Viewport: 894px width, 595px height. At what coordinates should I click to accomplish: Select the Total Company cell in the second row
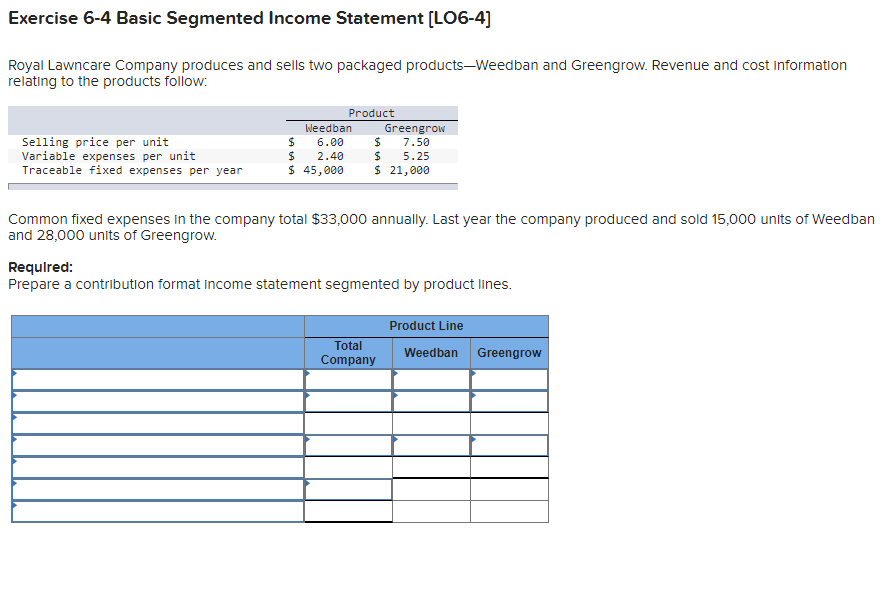click(348, 401)
